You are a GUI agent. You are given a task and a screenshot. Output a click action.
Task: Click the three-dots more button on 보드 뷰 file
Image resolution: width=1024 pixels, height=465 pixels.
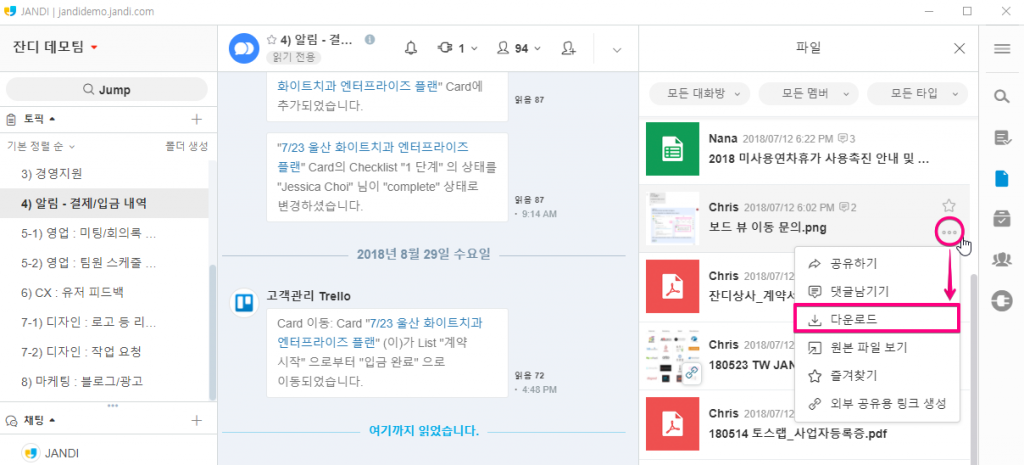tap(949, 233)
